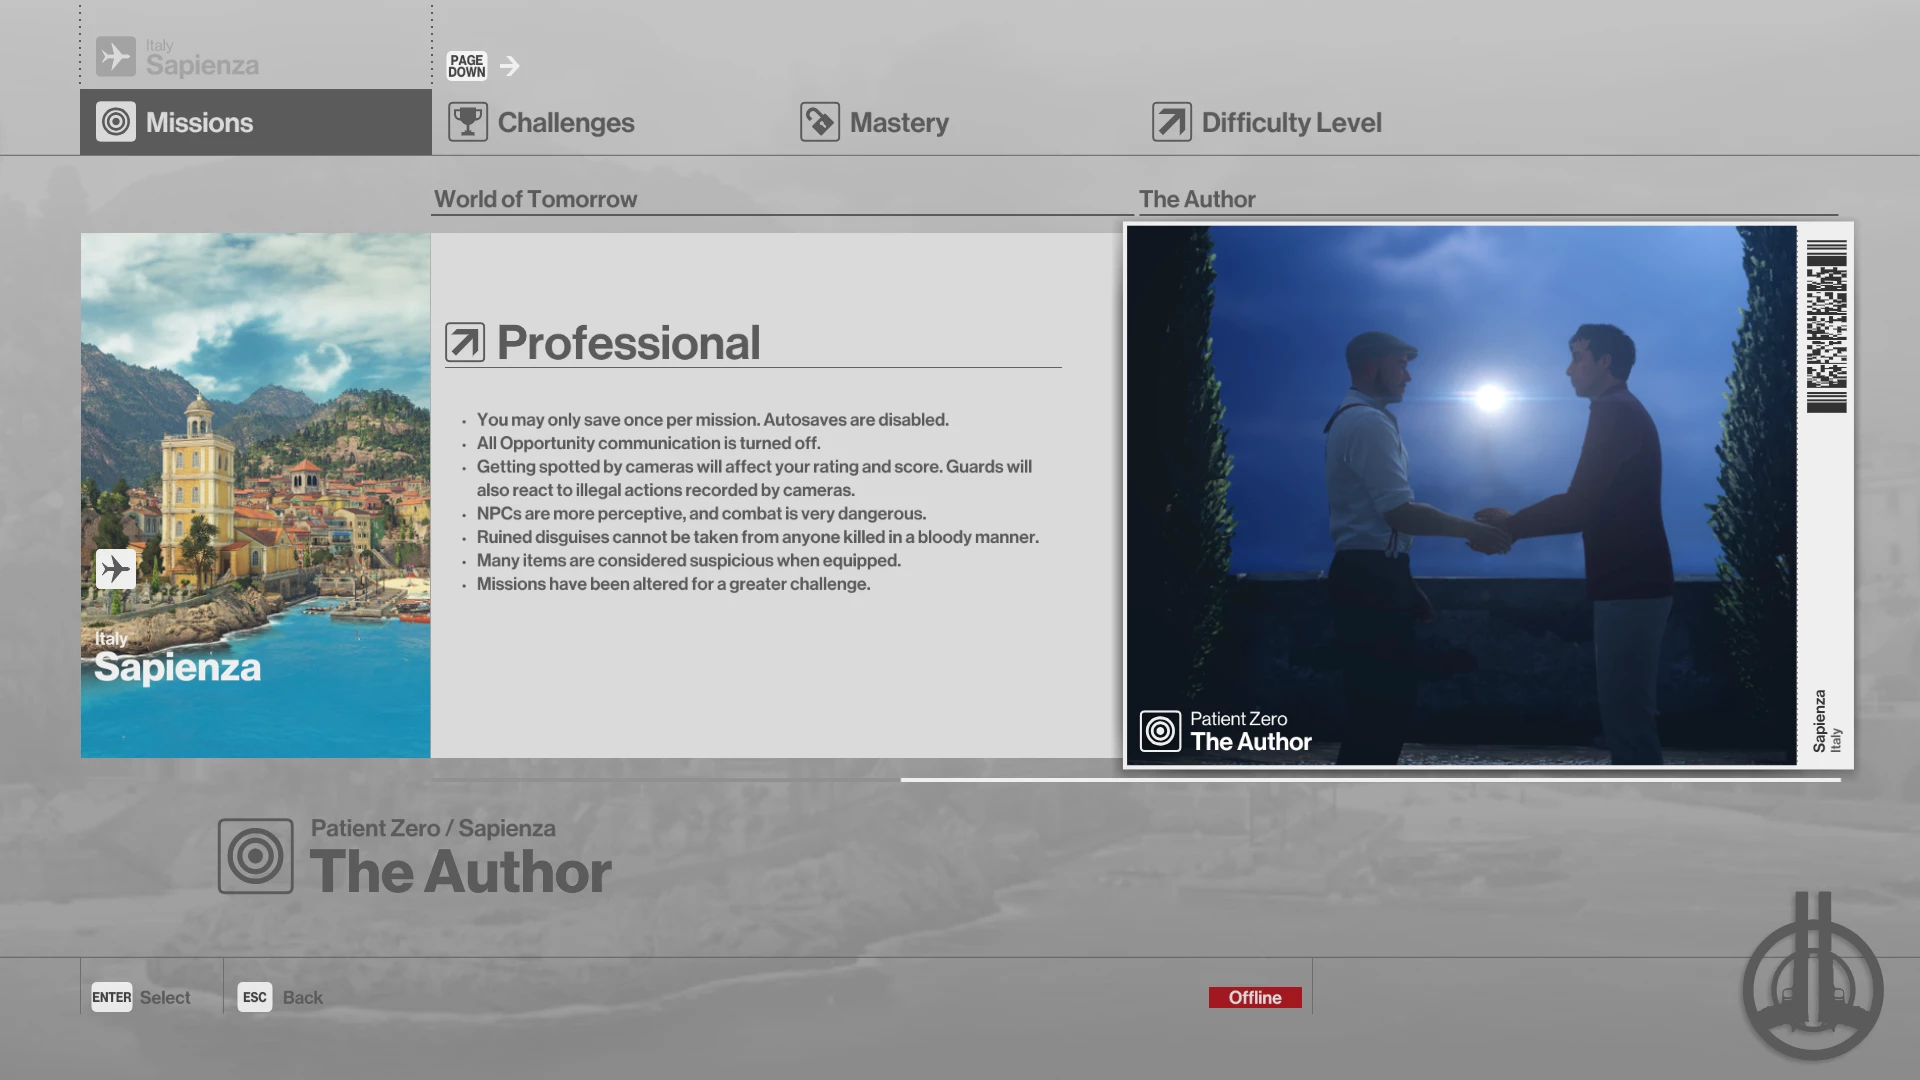Click the 'Ruined disguises cannot be taken' line
The image size is (1920, 1080).
(758, 537)
